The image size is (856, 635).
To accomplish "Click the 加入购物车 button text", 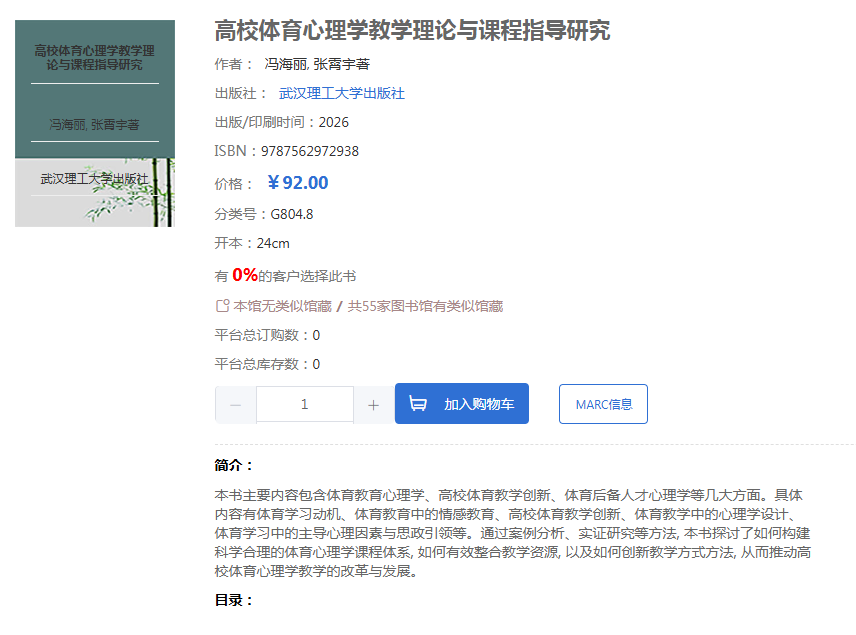I will pos(479,404).
